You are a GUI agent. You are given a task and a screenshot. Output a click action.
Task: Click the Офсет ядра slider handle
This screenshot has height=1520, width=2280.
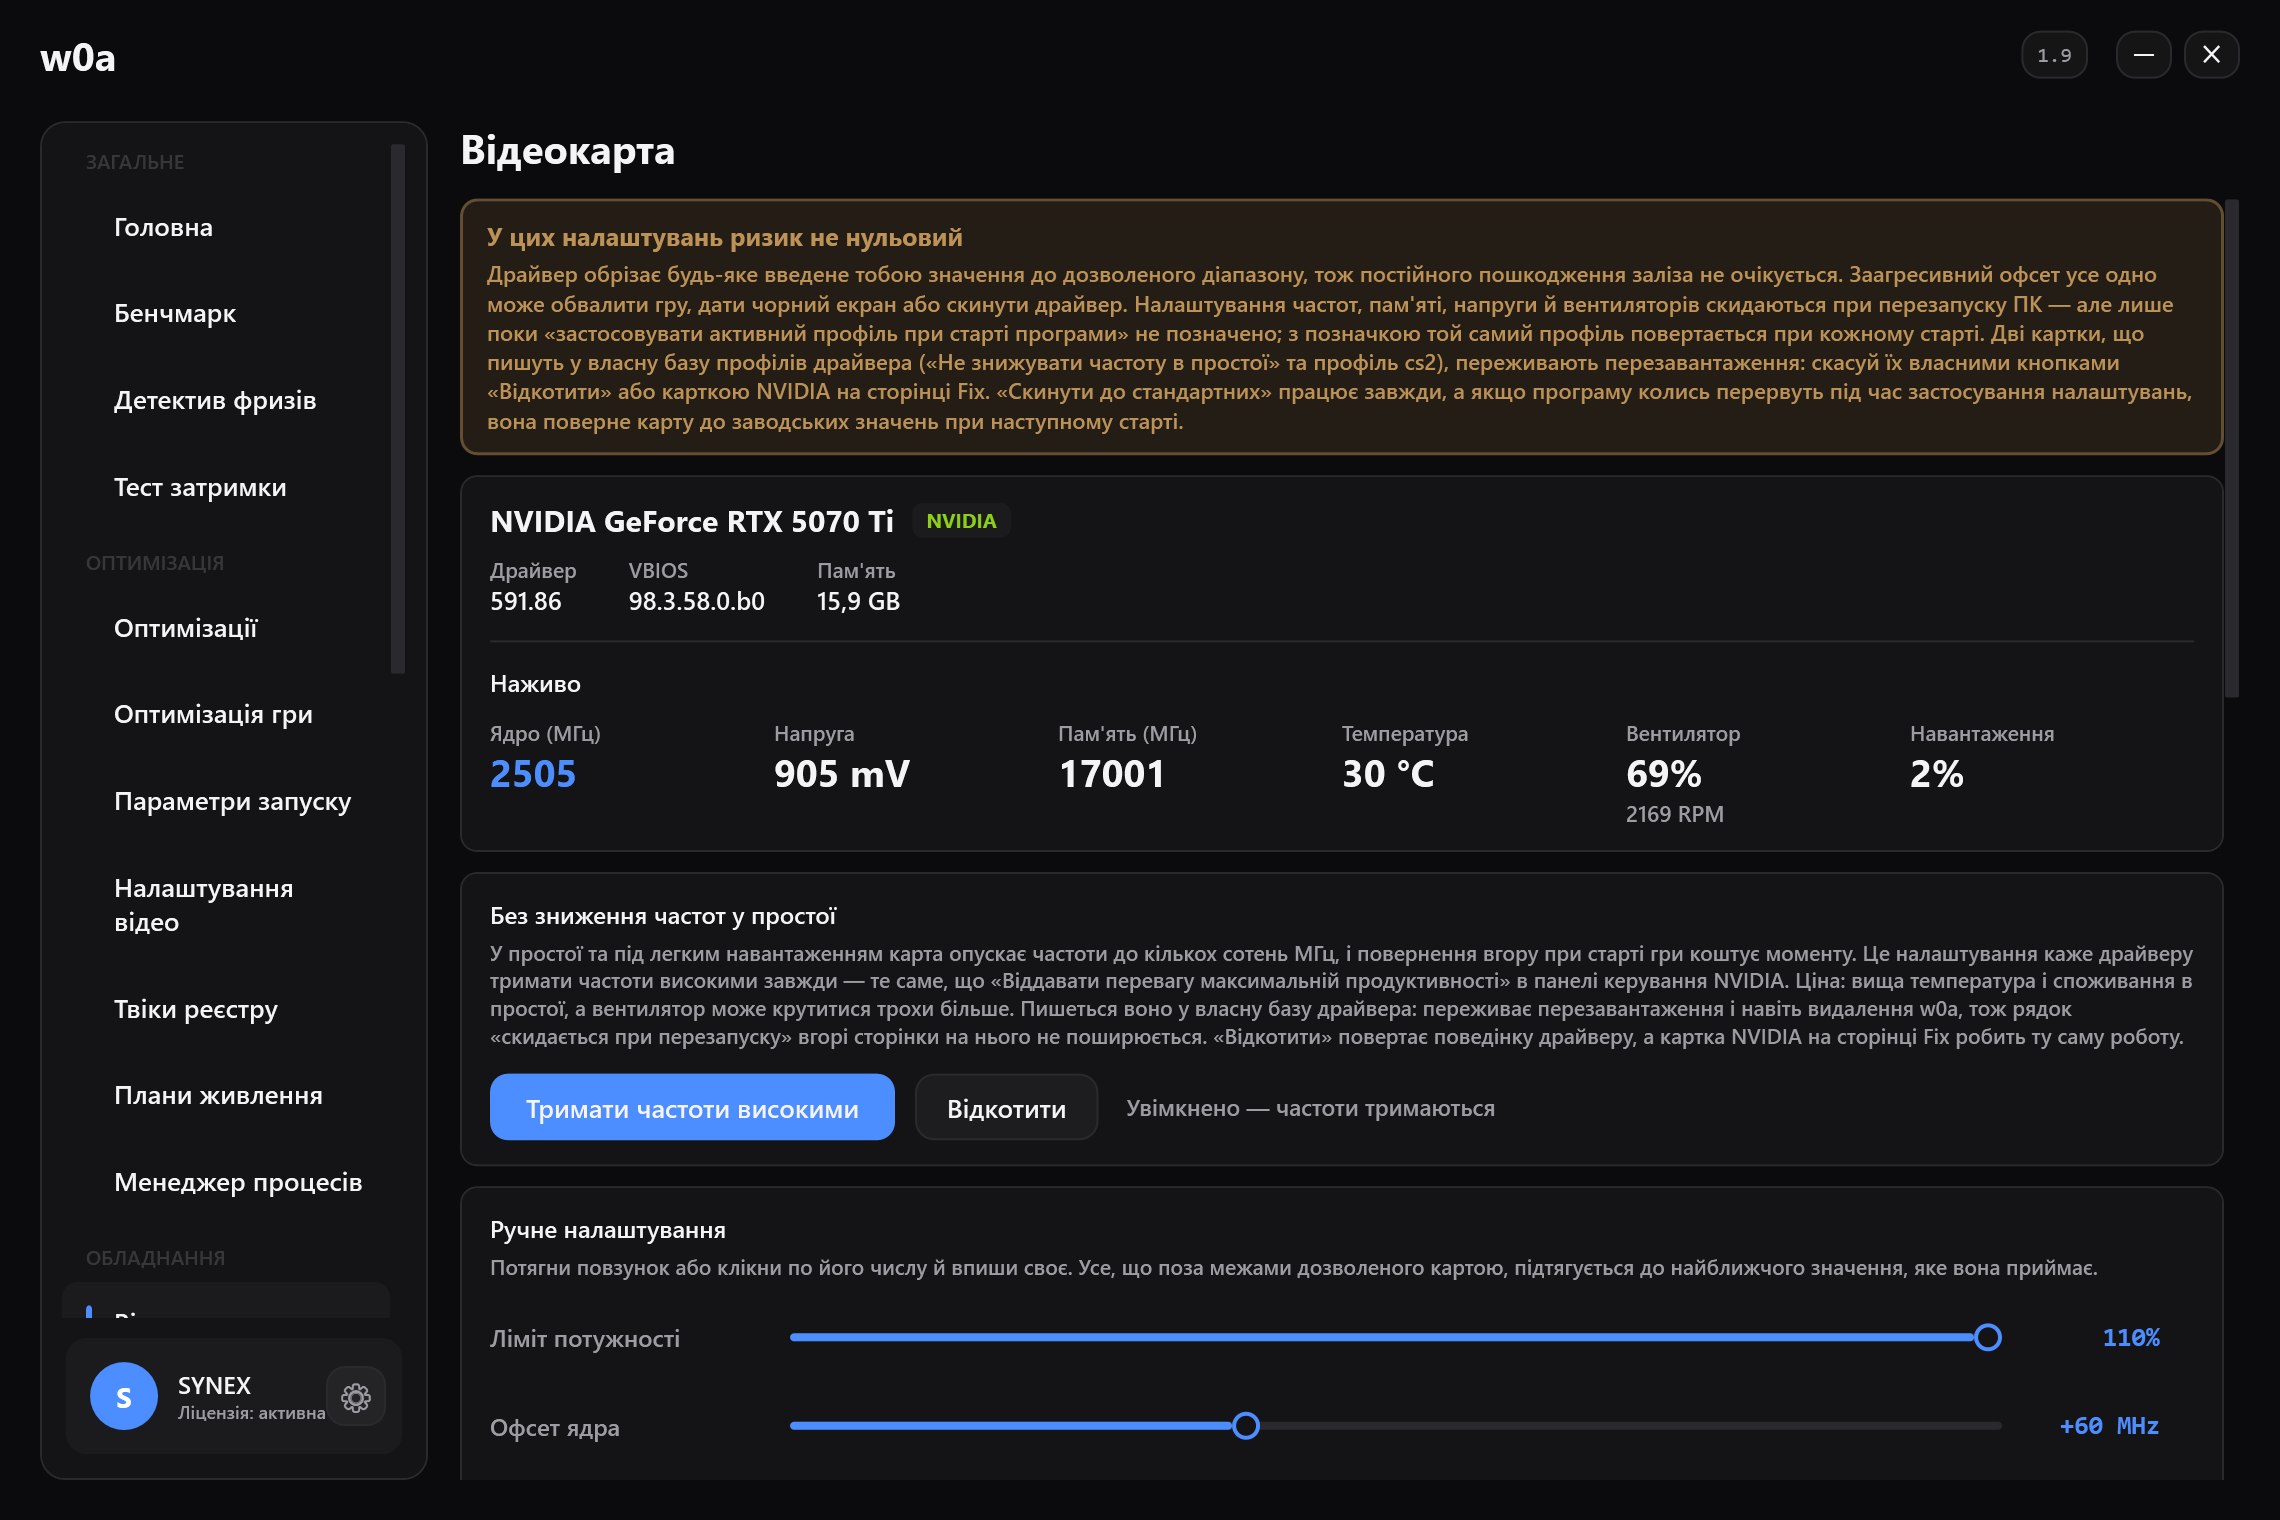tap(1246, 1426)
